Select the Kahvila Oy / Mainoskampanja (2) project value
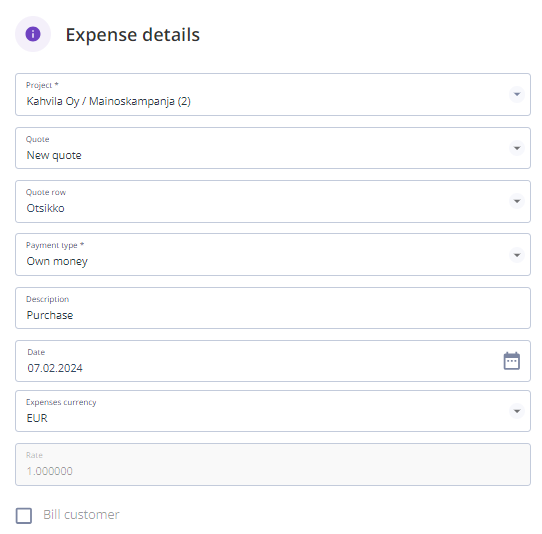The image size is (542, 534). 109,101
